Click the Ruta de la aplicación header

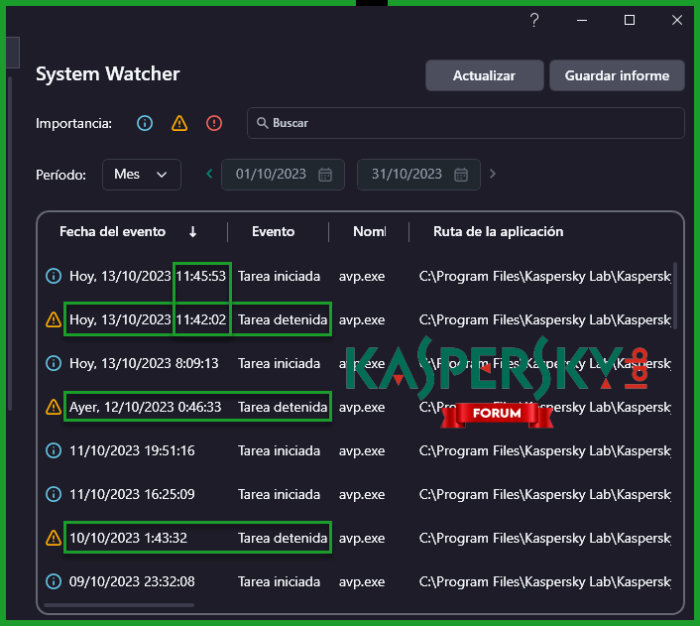498,231
